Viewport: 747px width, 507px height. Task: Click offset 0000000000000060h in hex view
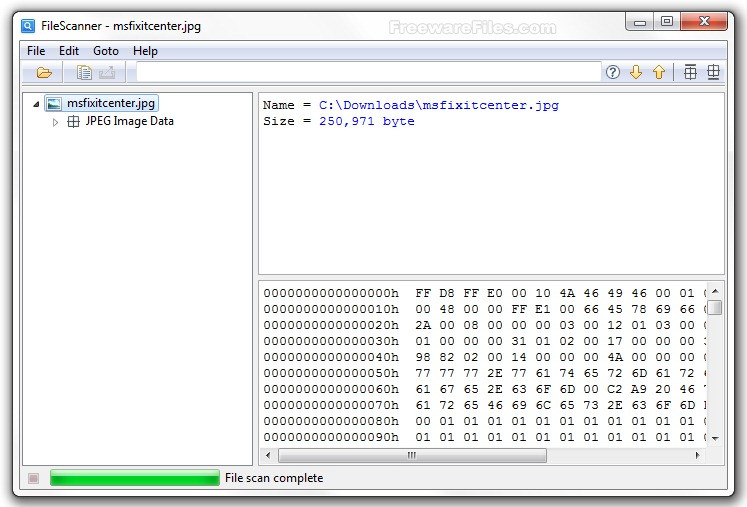tap(331, 389)
